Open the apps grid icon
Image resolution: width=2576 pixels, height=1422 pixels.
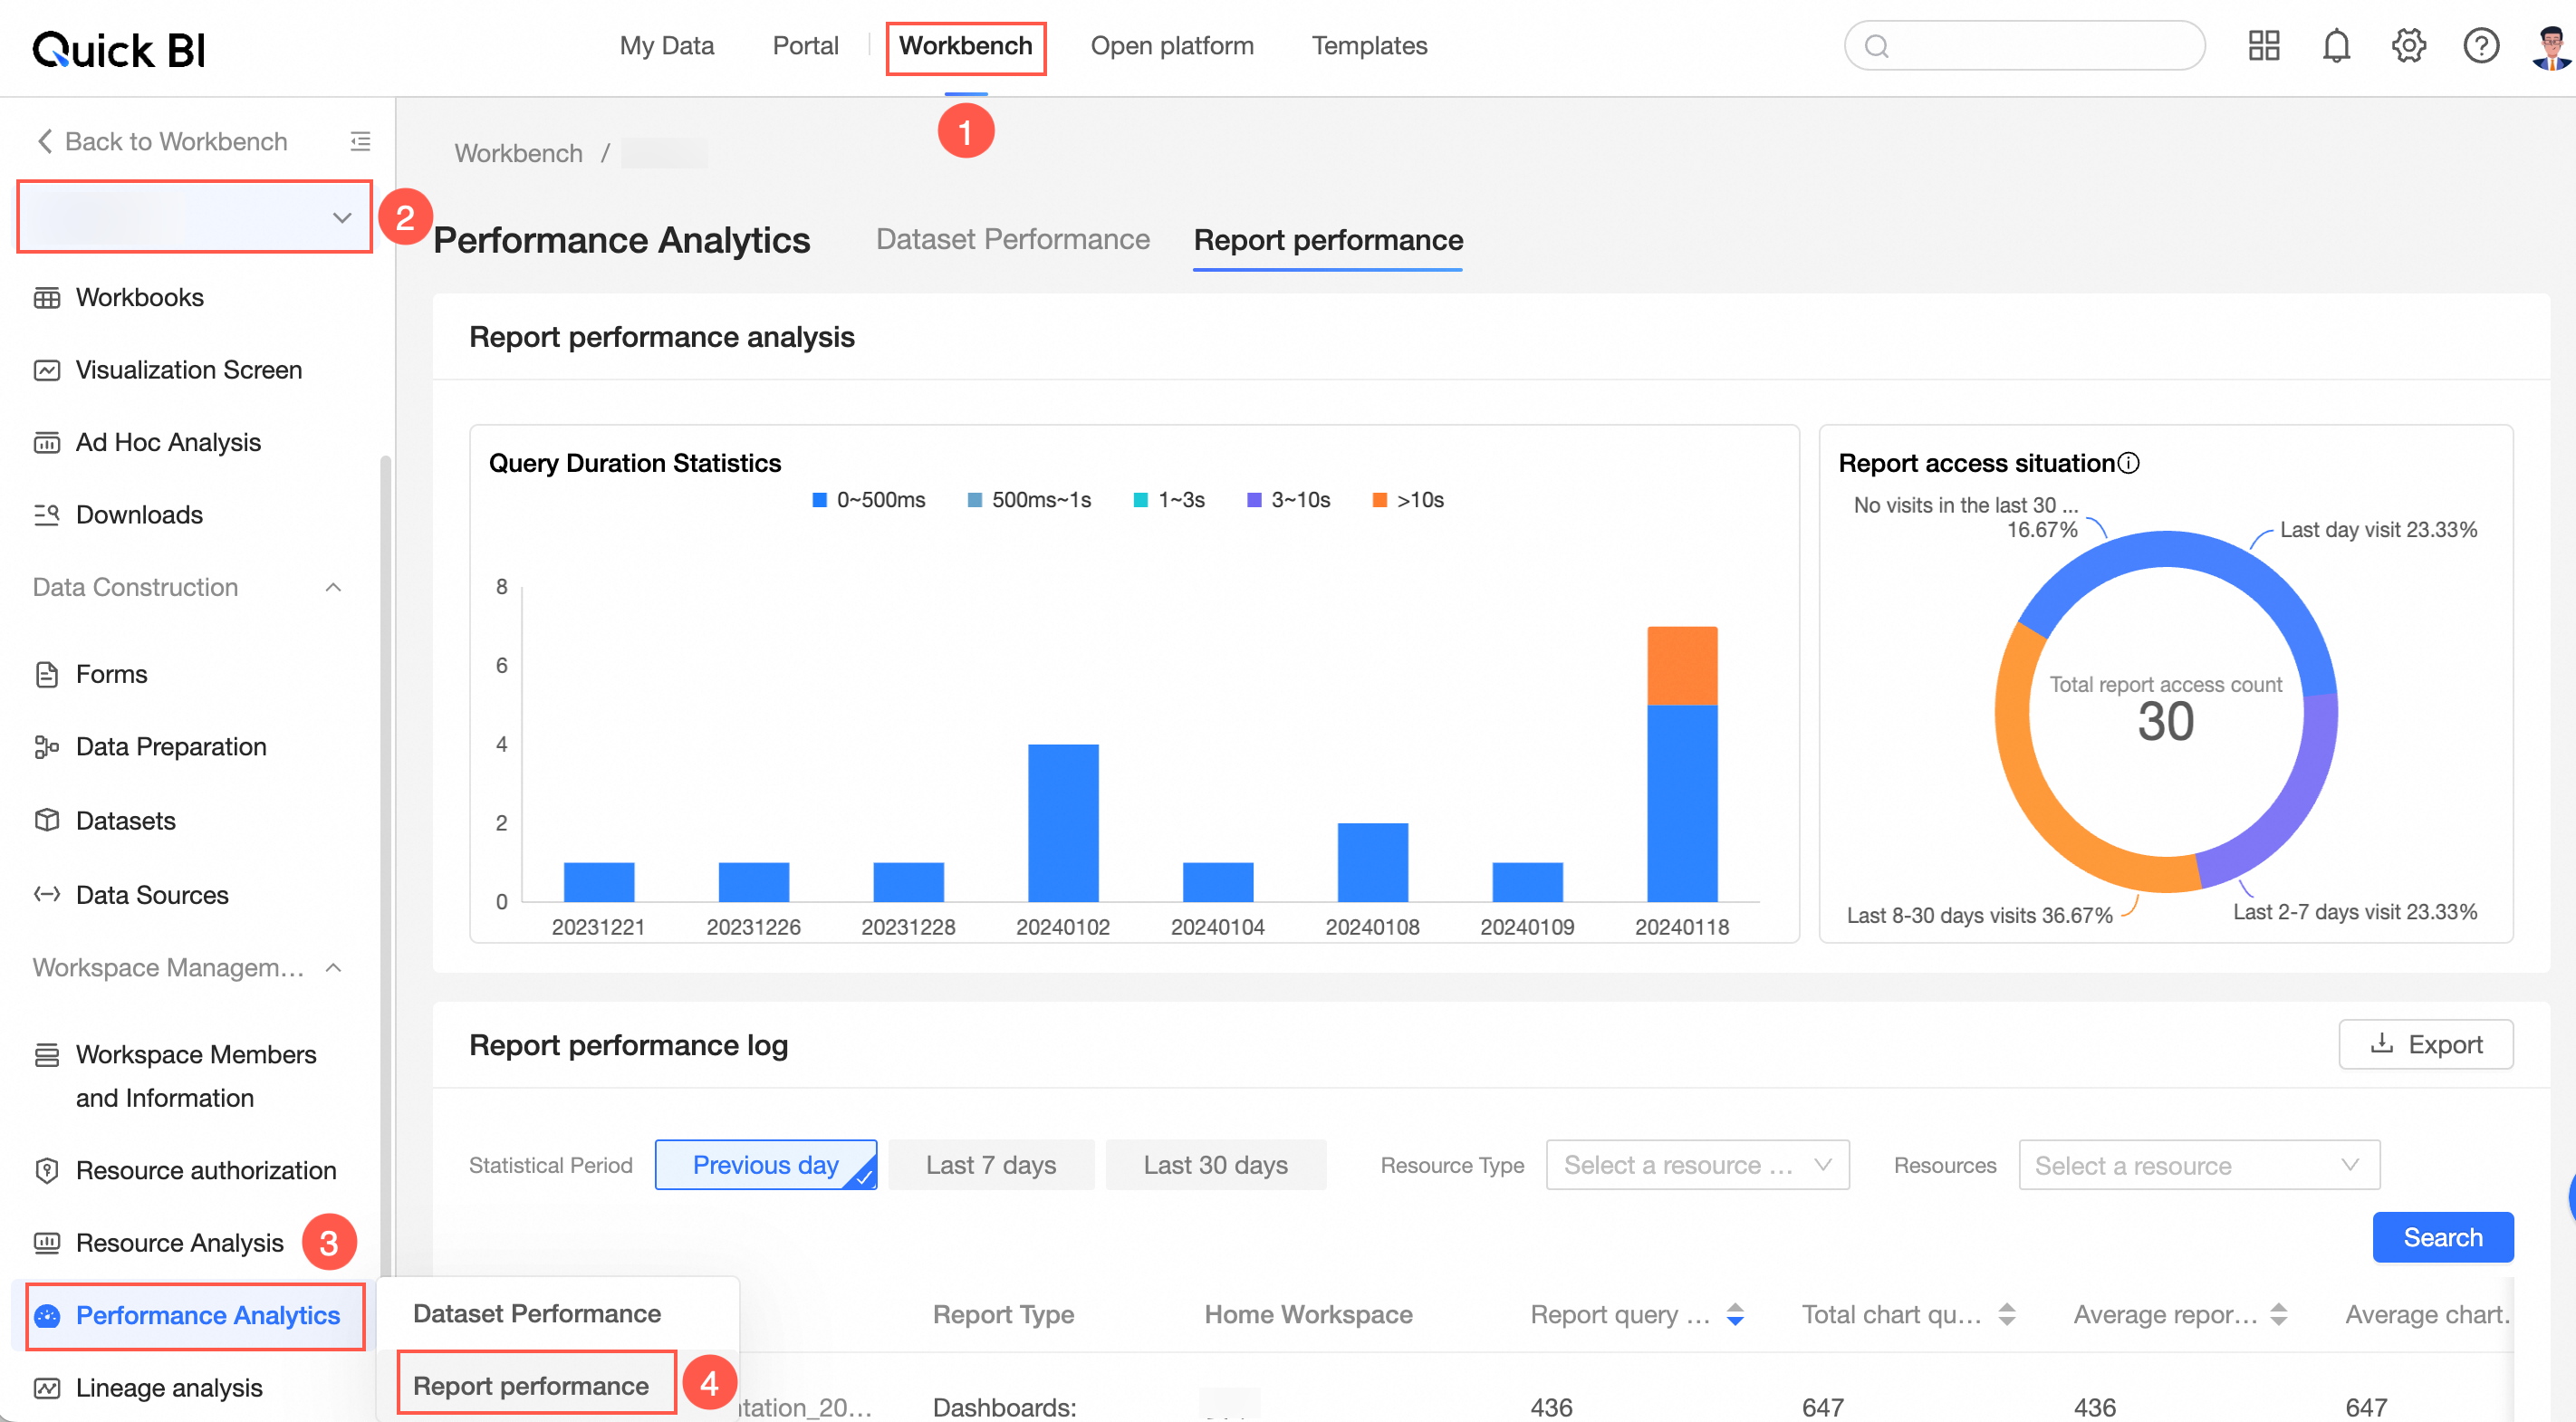click(x=2264, y=46)
